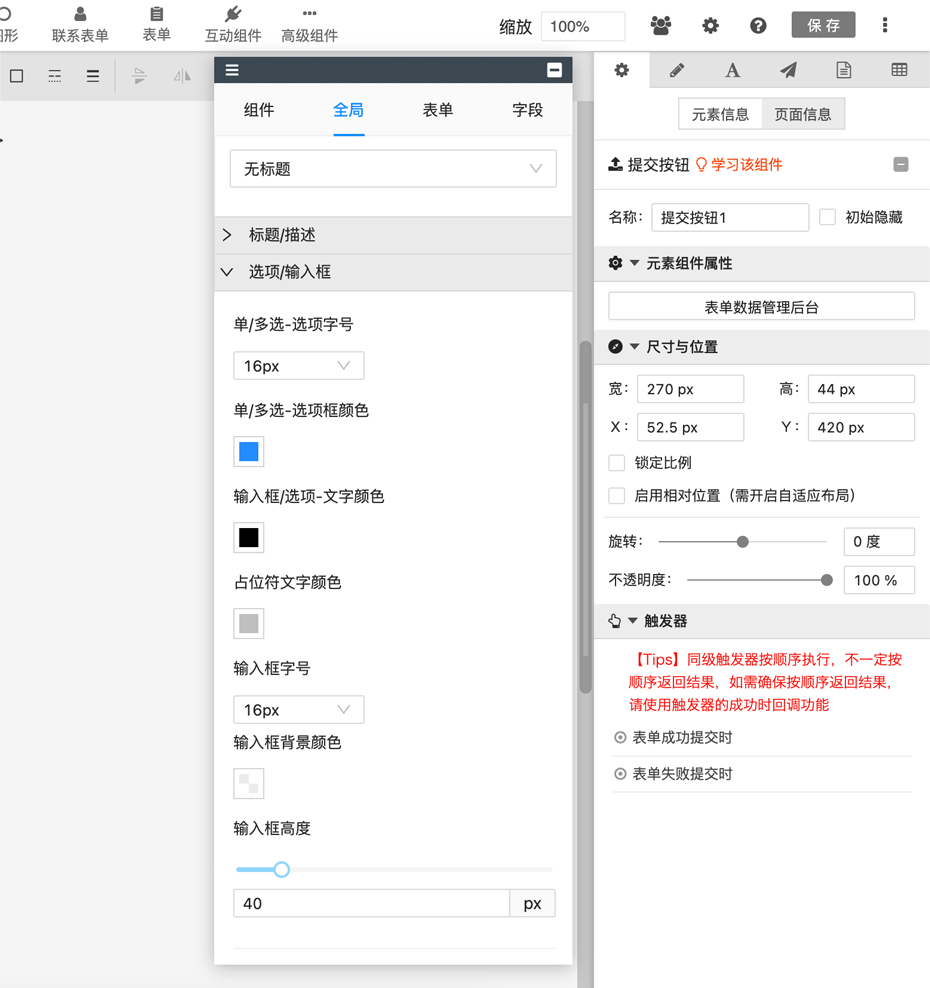Open 表单数据管理后台 button
The height and width of the screenshot is (988, 930).
pos(761,307)
